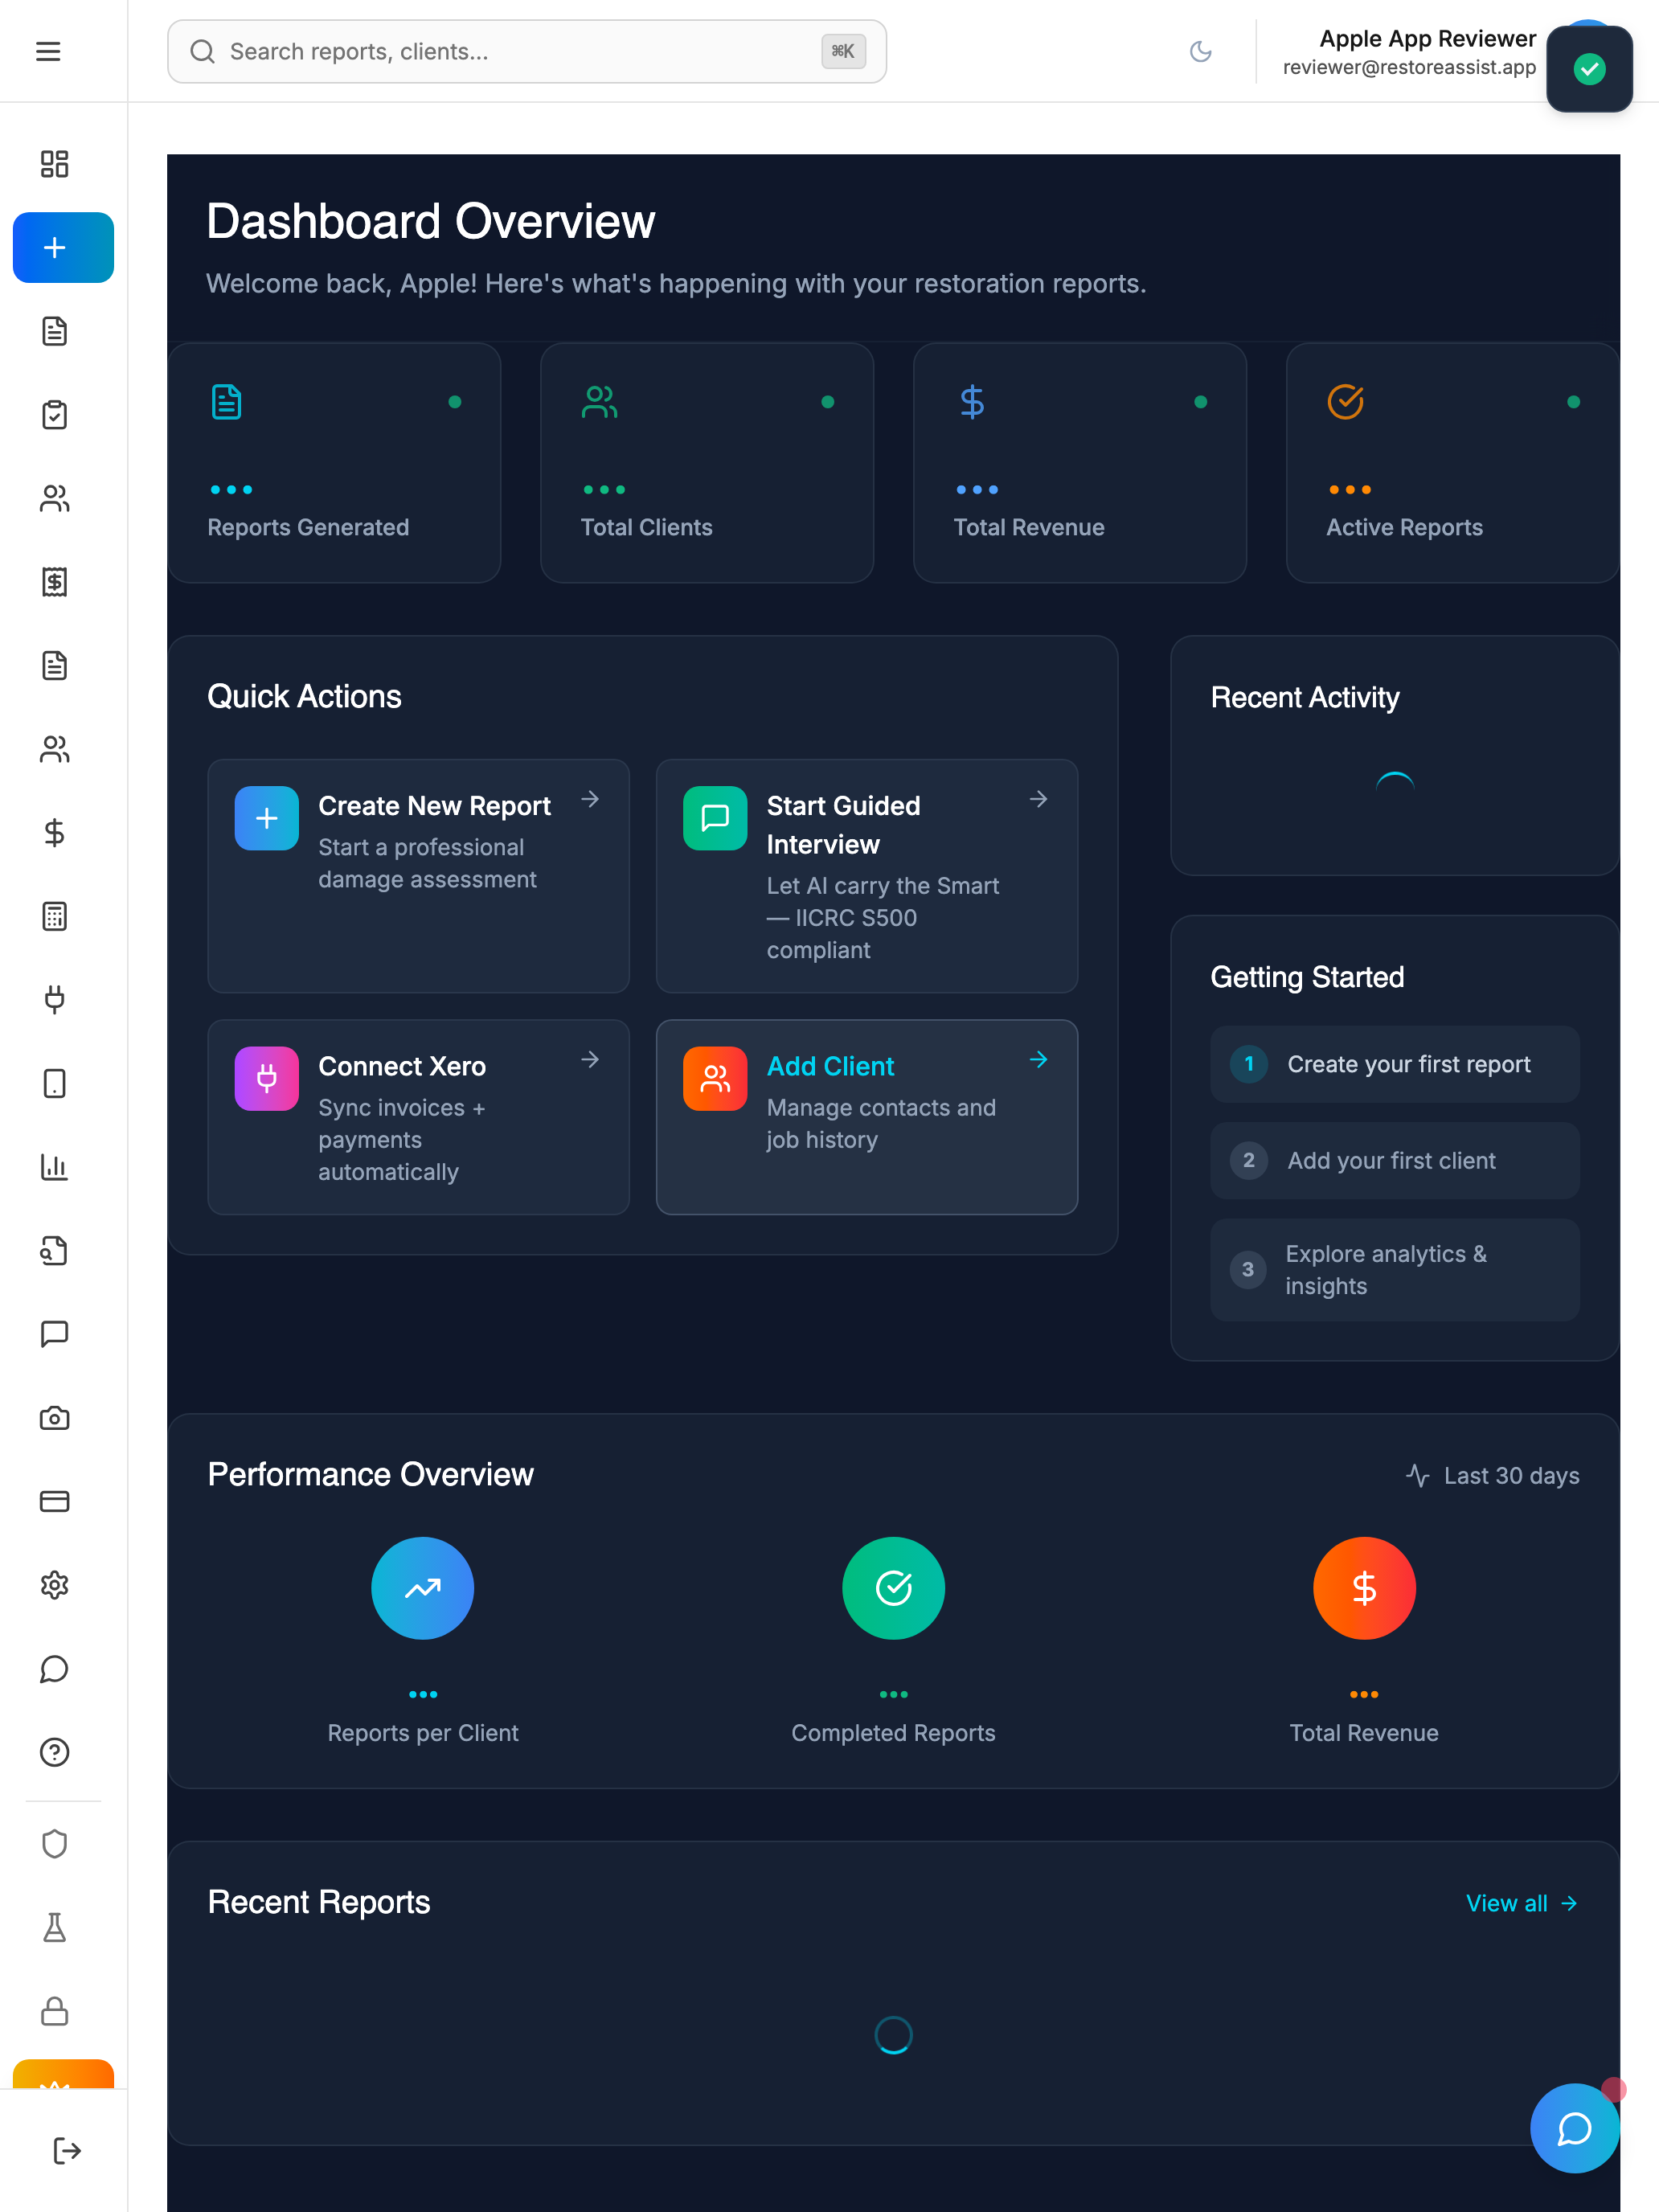Click the Getting Started heading
Screen dimensions: 1659x2212
(x=1307, y=977)
